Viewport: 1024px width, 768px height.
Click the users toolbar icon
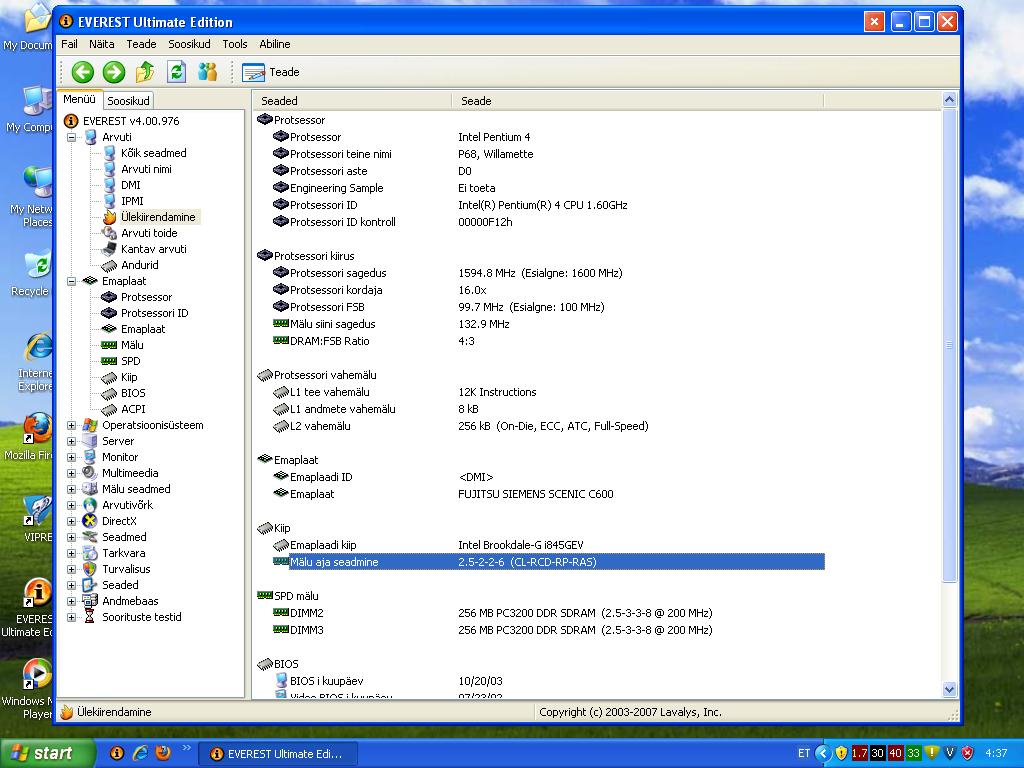208,72
